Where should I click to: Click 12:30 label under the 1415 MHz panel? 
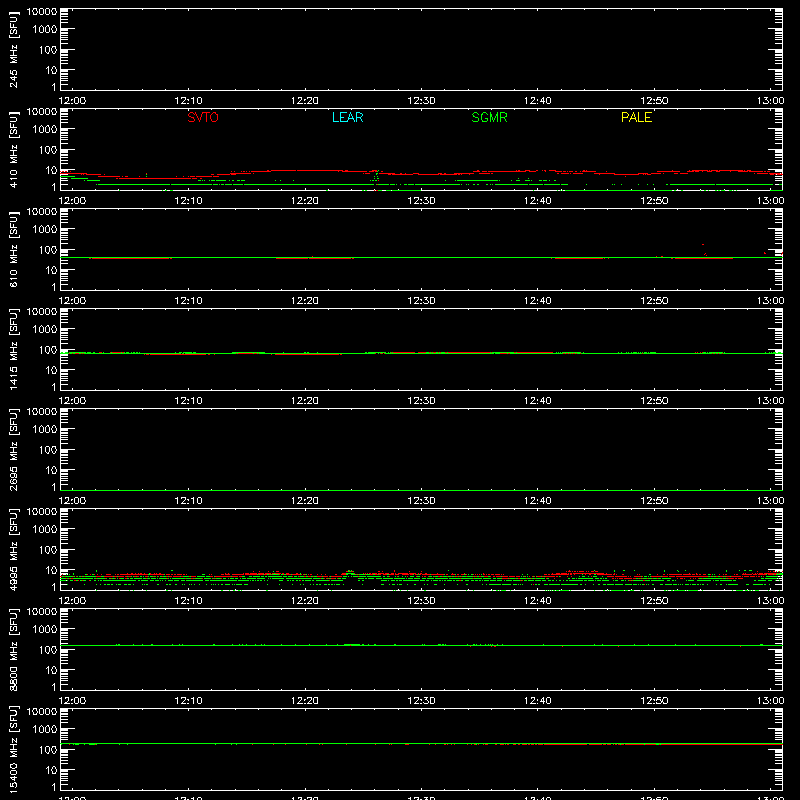[421, 401]
